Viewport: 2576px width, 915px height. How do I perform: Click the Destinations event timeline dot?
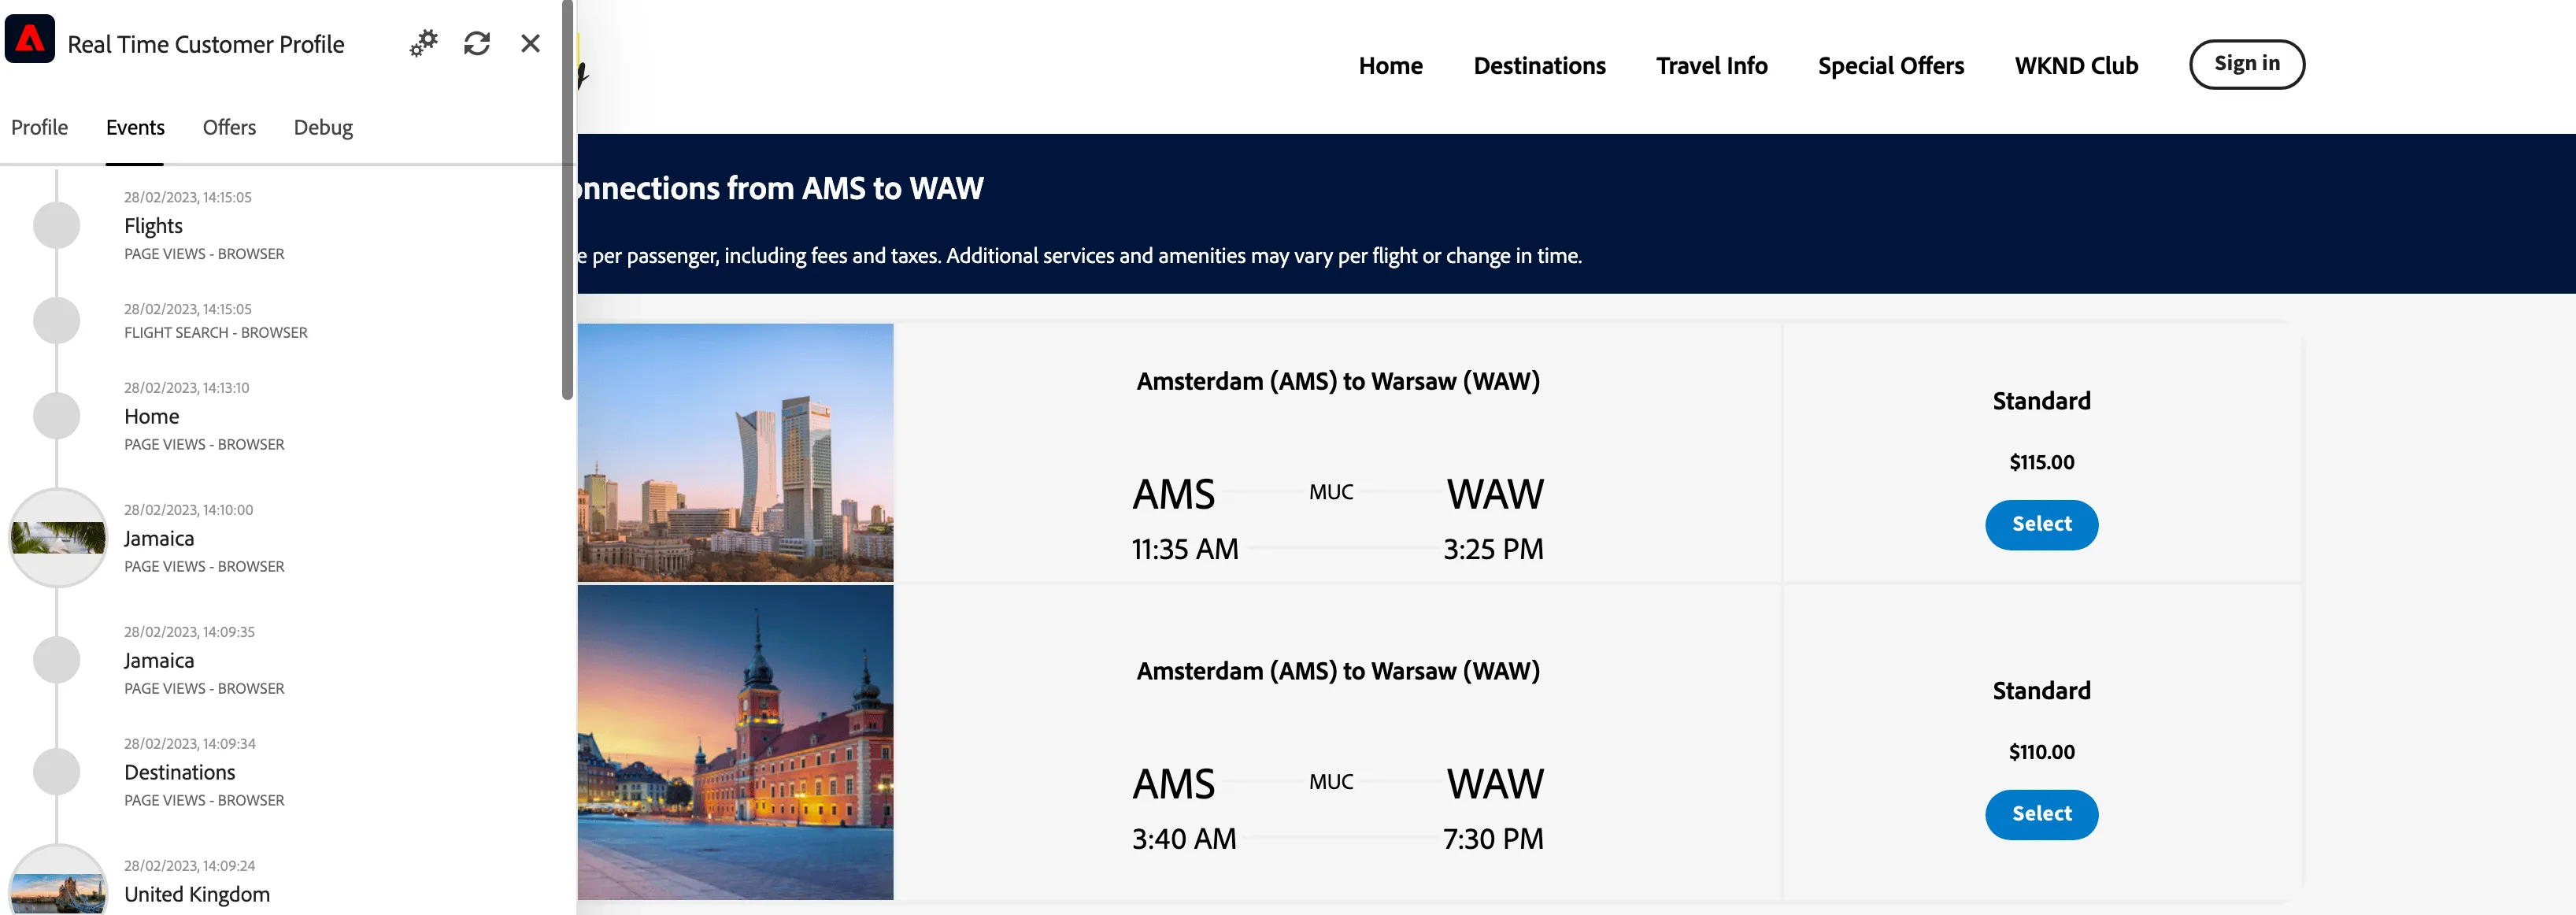tap(57, 772)
